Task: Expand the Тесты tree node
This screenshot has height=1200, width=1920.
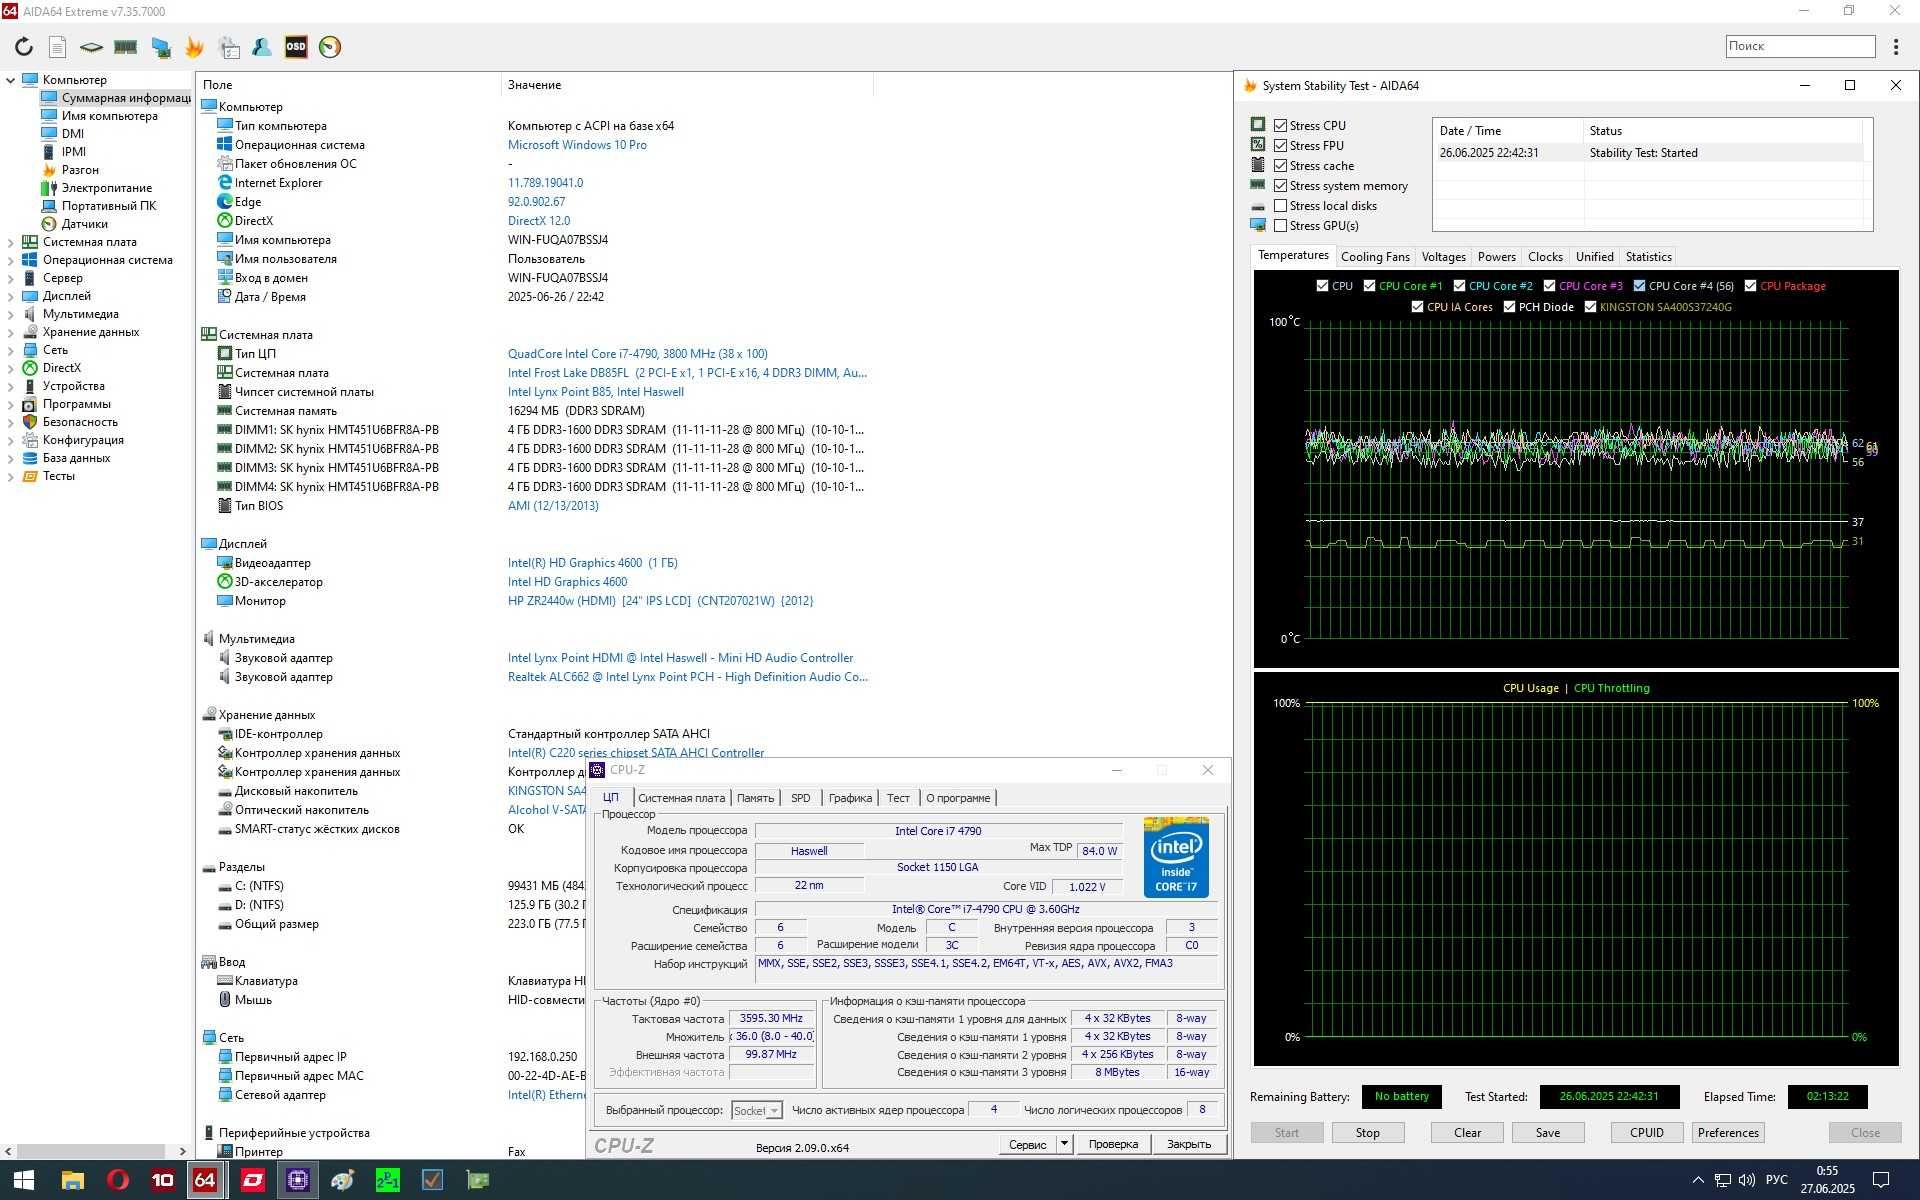Action: (x=11, y=476)
